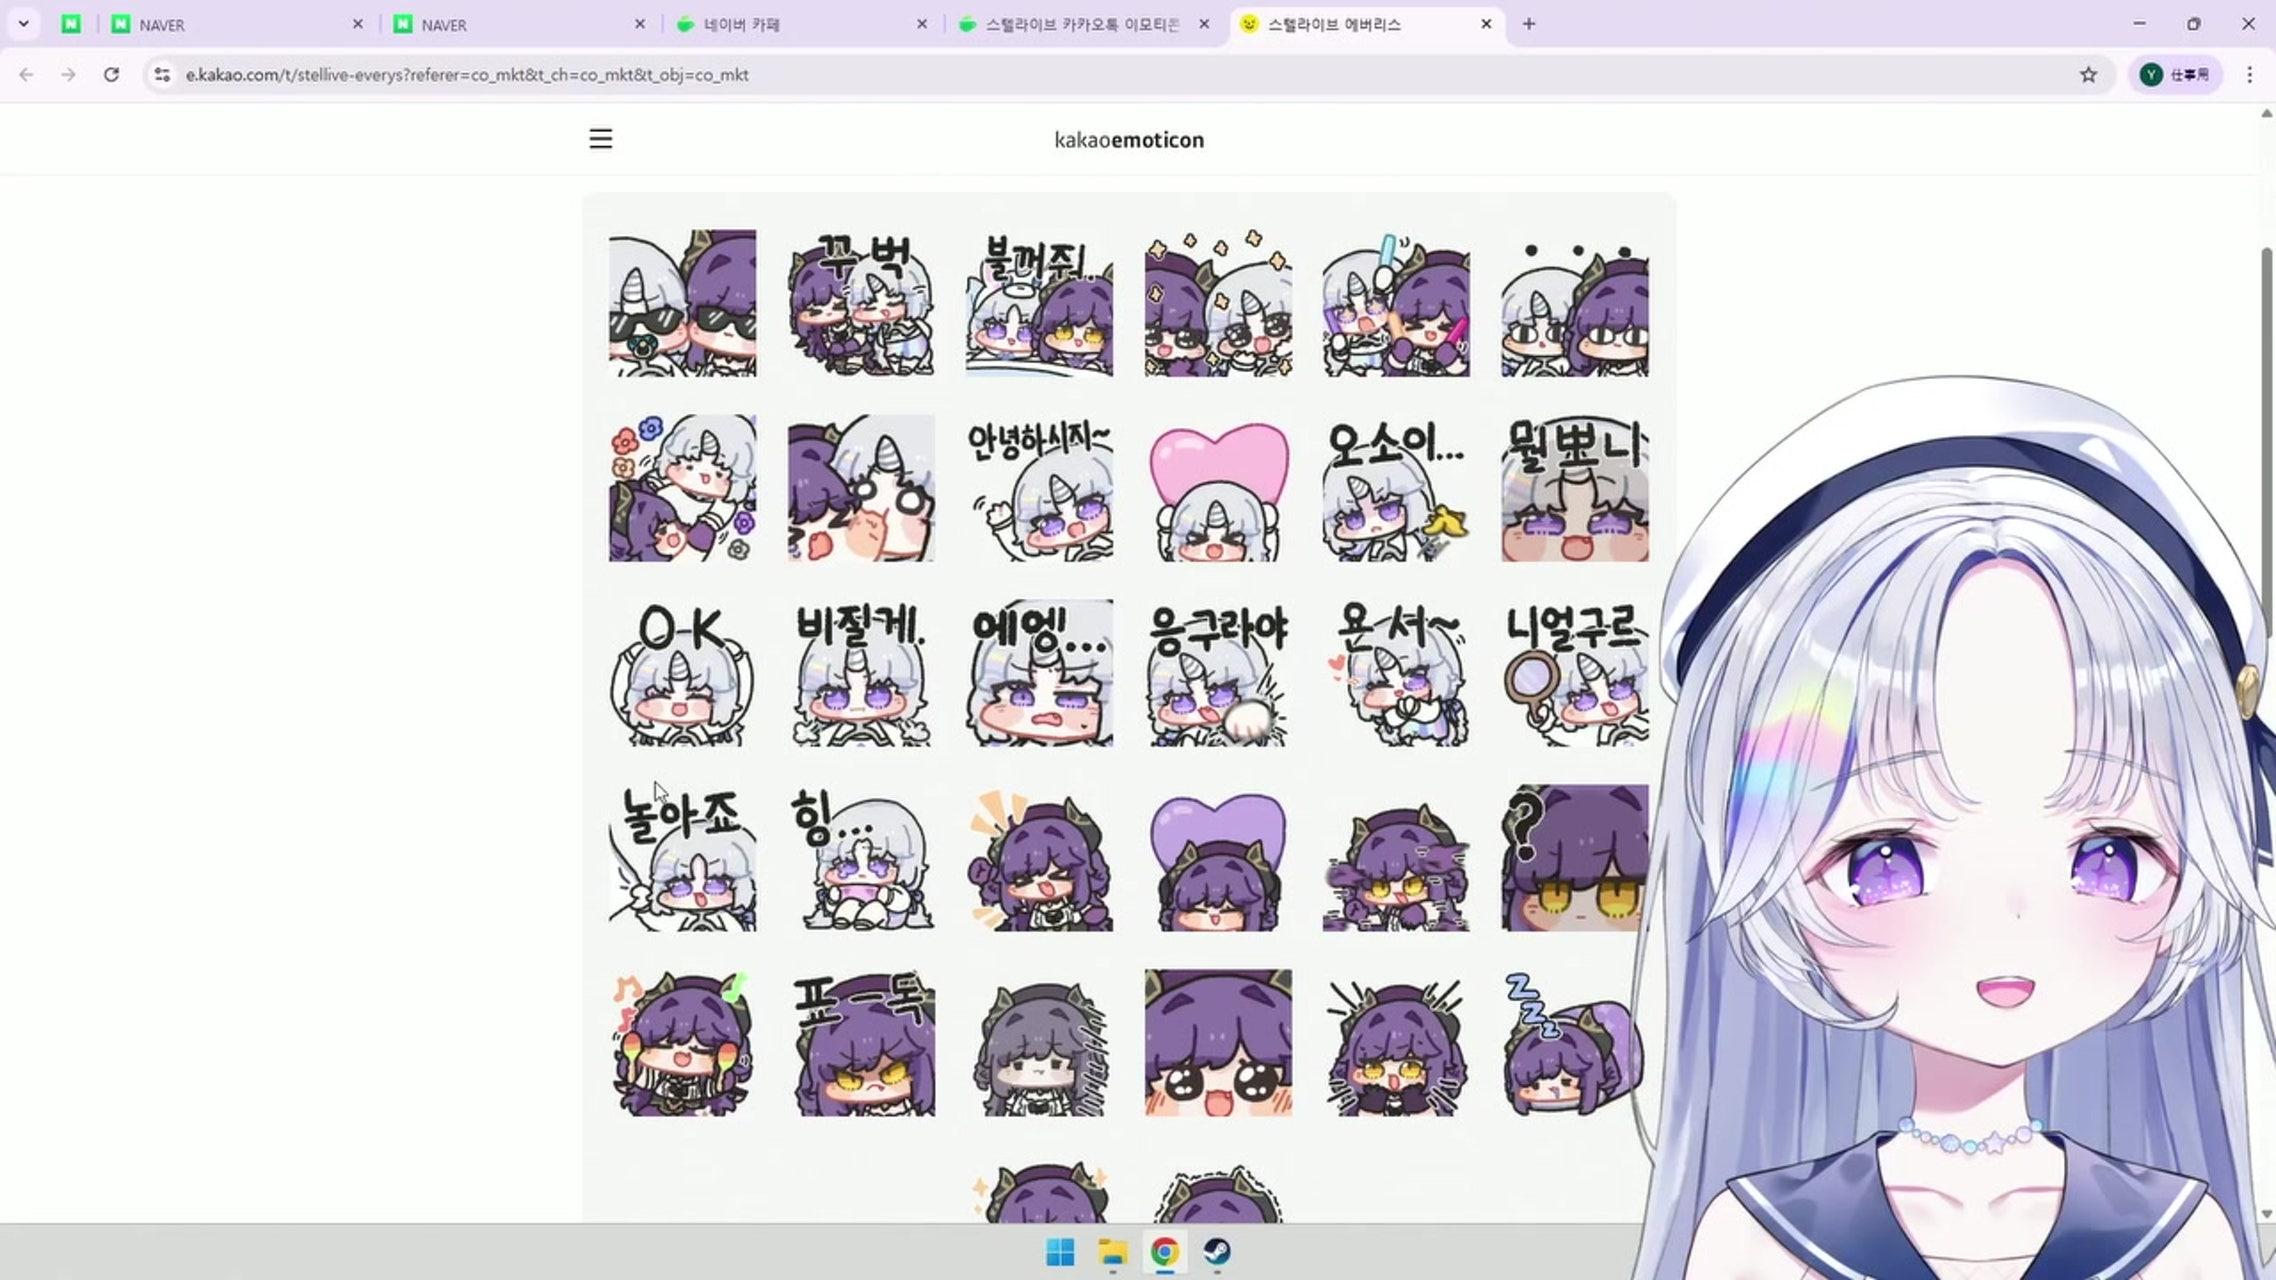Close the 네이버 카페 tab
This screenshot has height=1280, width=2276.
click(x=922, y=24)
